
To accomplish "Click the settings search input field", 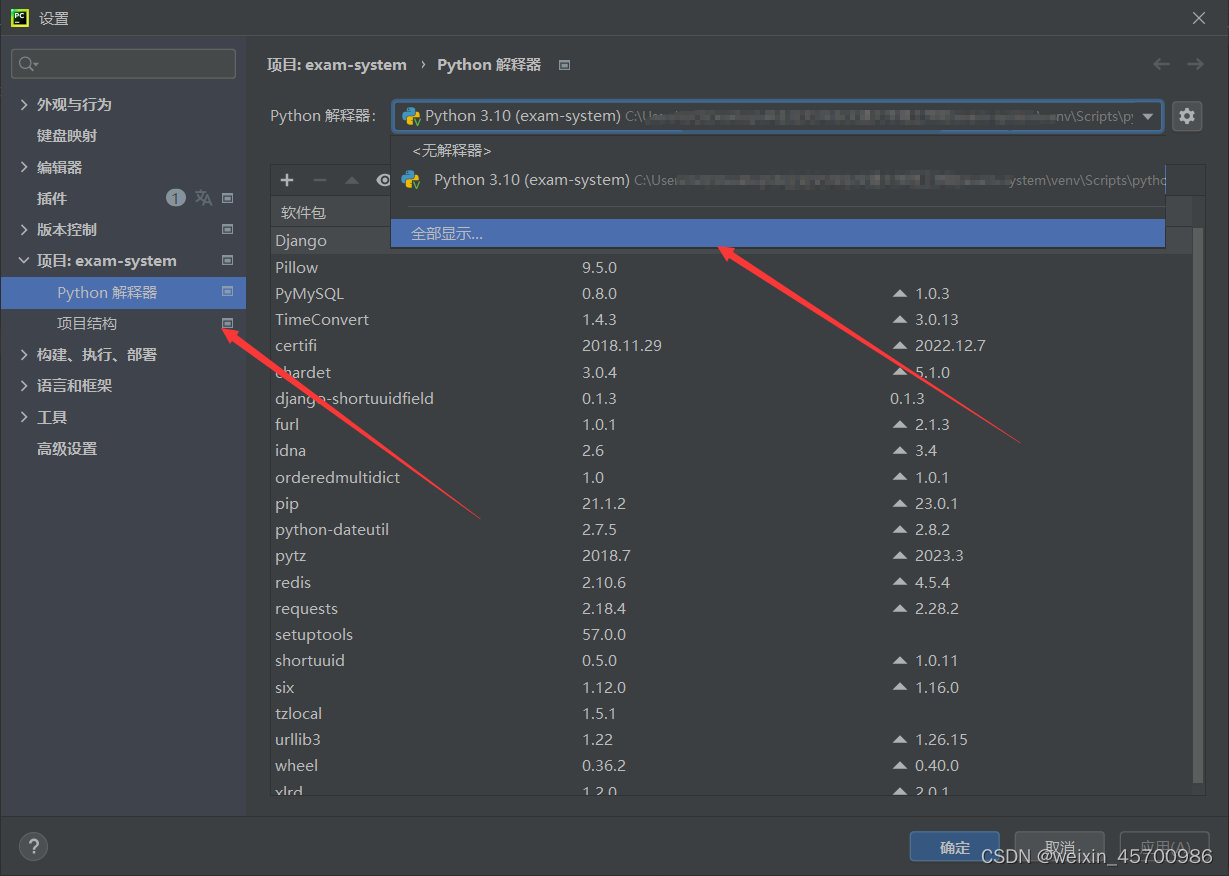I will point(123,64).
